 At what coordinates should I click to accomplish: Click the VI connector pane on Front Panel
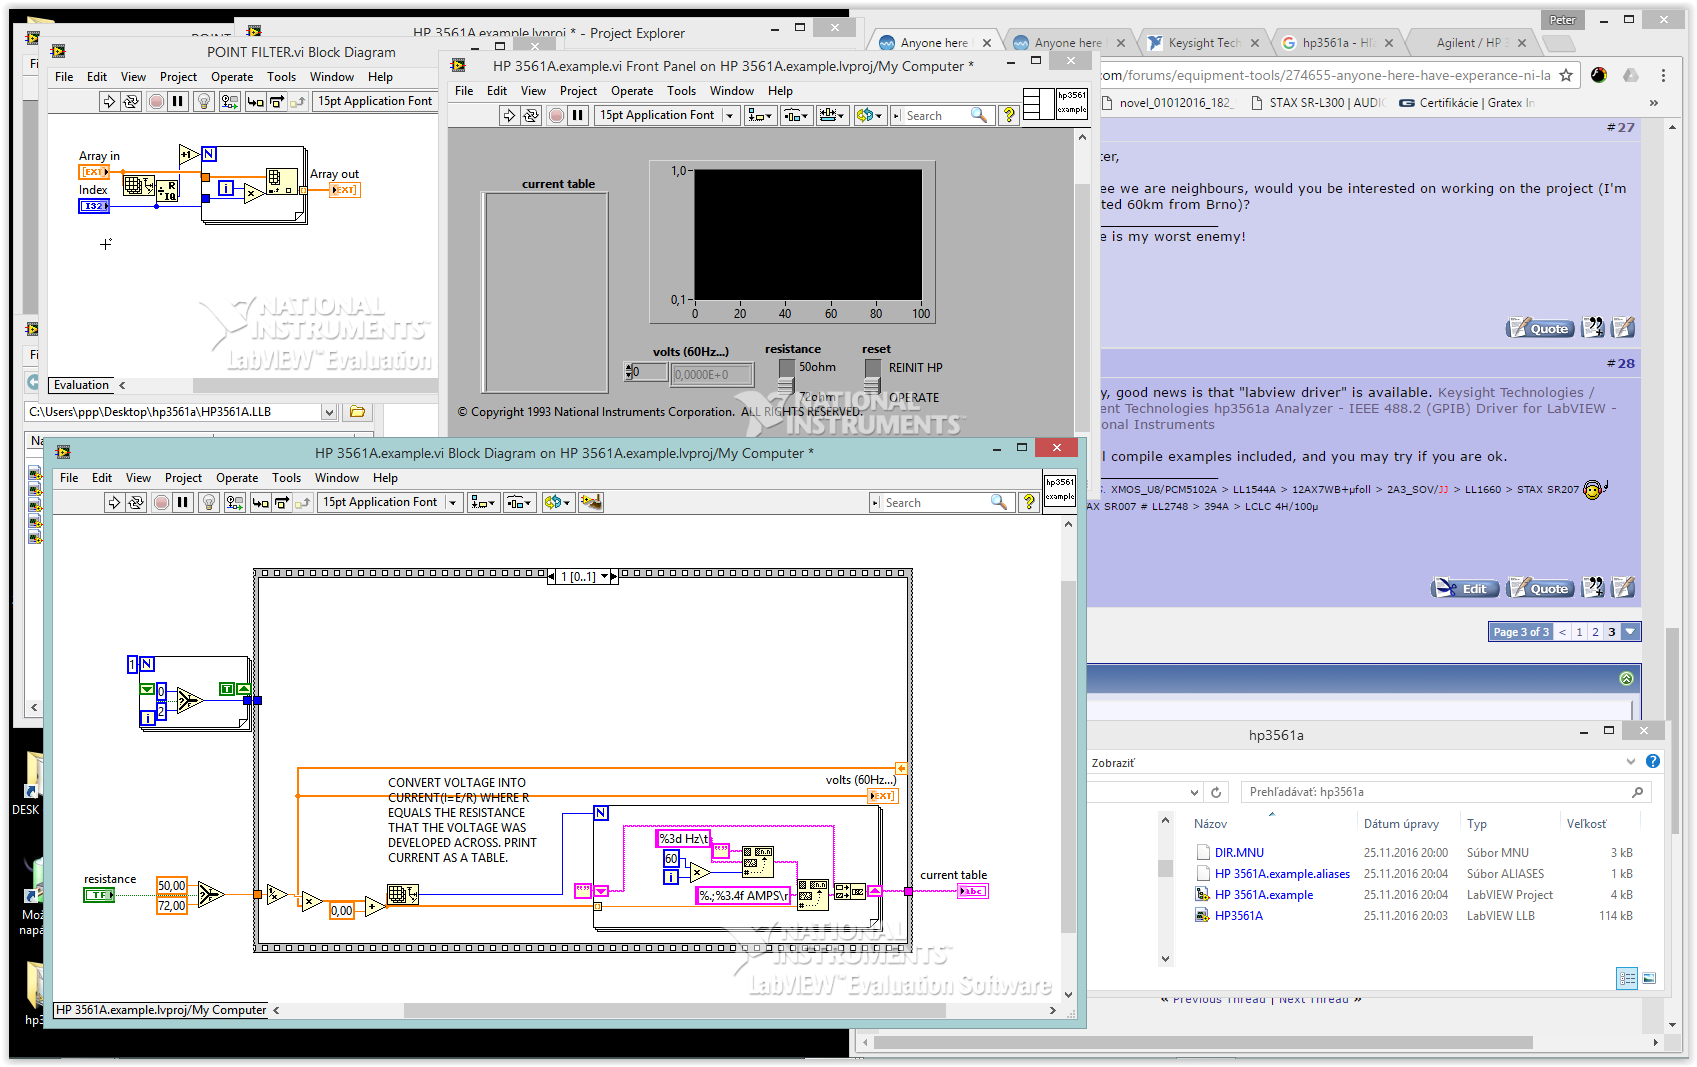(1039, 104)
